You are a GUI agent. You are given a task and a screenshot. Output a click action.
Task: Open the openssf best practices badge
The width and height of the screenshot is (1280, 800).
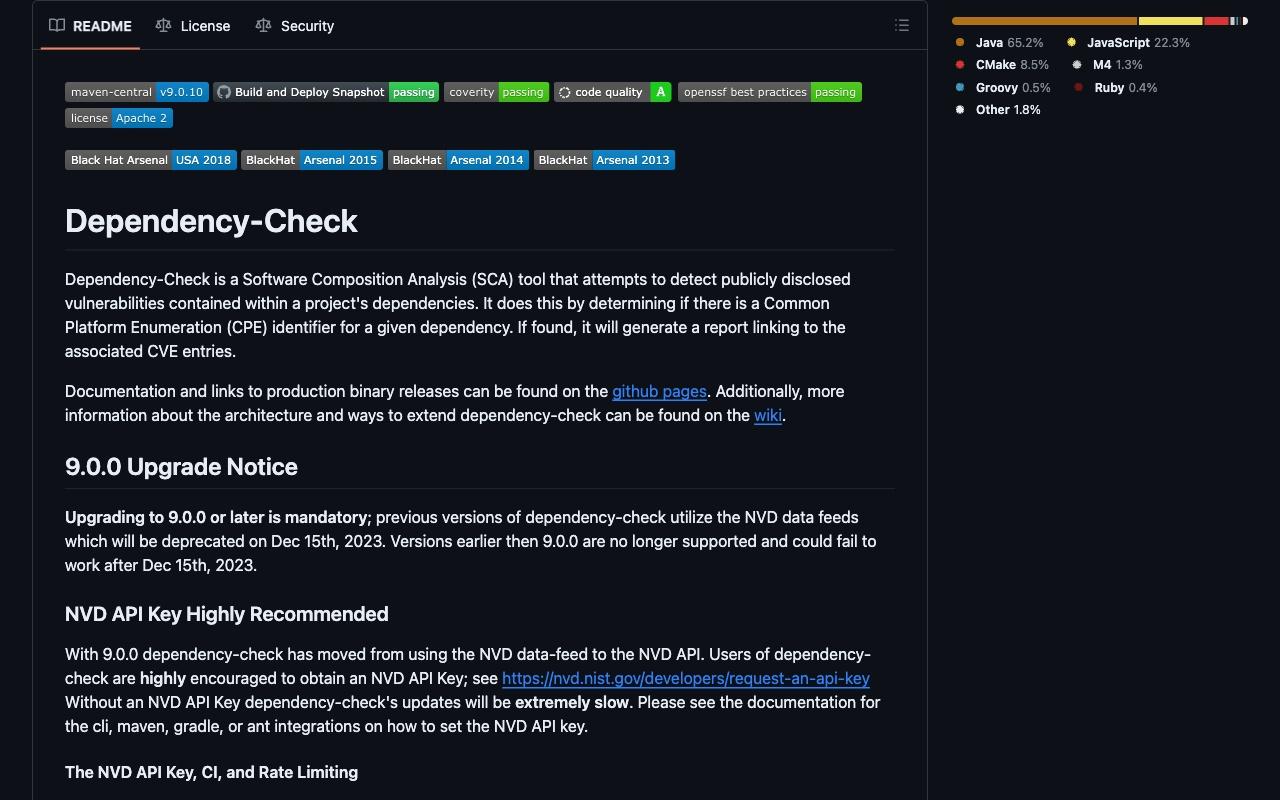770,92
